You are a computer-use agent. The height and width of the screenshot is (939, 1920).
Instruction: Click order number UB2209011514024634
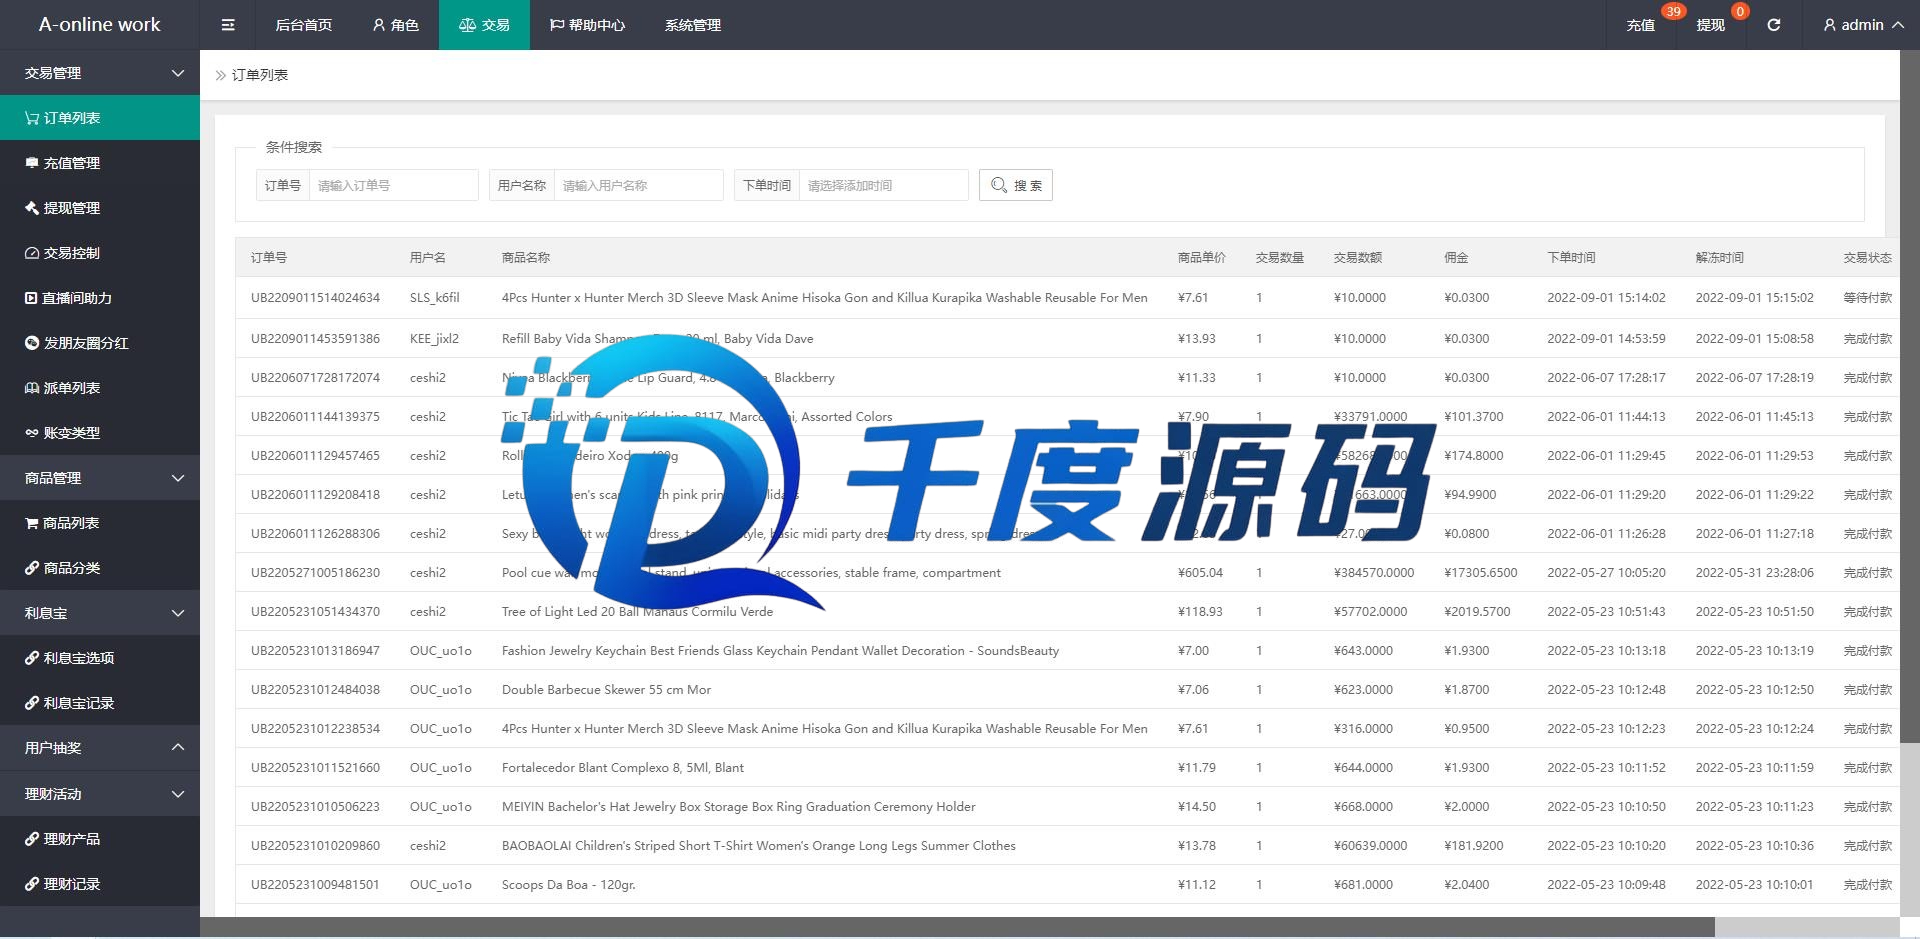tap(315, 298)
